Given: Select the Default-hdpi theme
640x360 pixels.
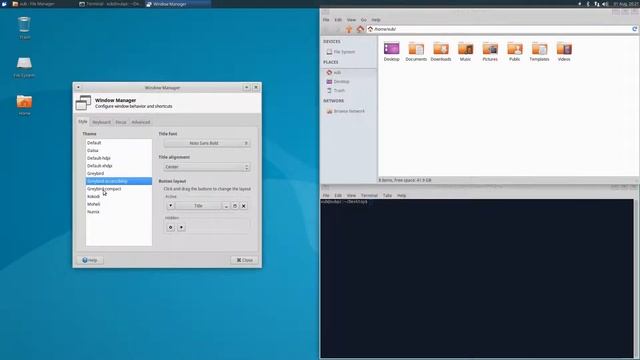Looking at the screenshot, I should pos(119,158).
